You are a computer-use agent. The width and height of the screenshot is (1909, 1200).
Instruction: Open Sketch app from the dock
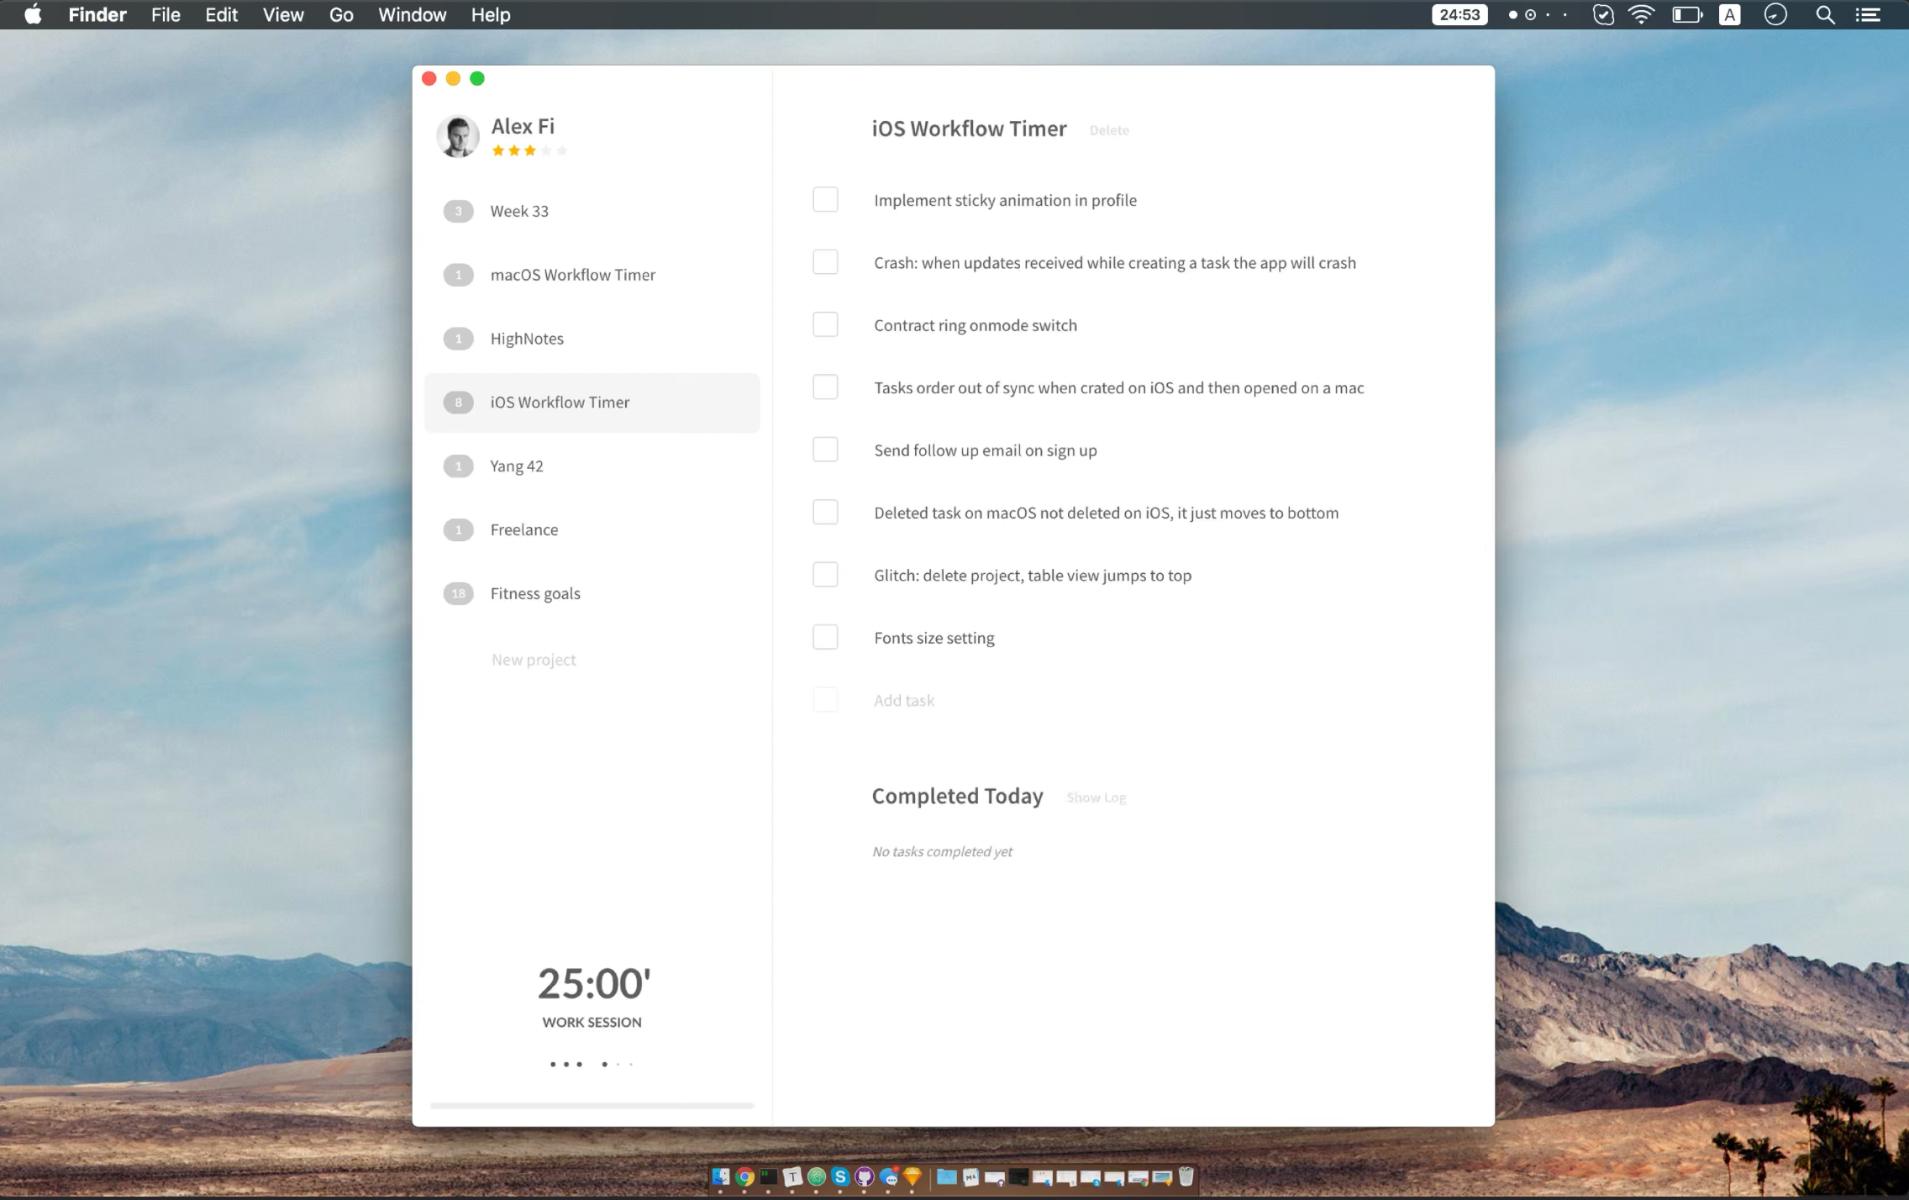[912, 1177]
